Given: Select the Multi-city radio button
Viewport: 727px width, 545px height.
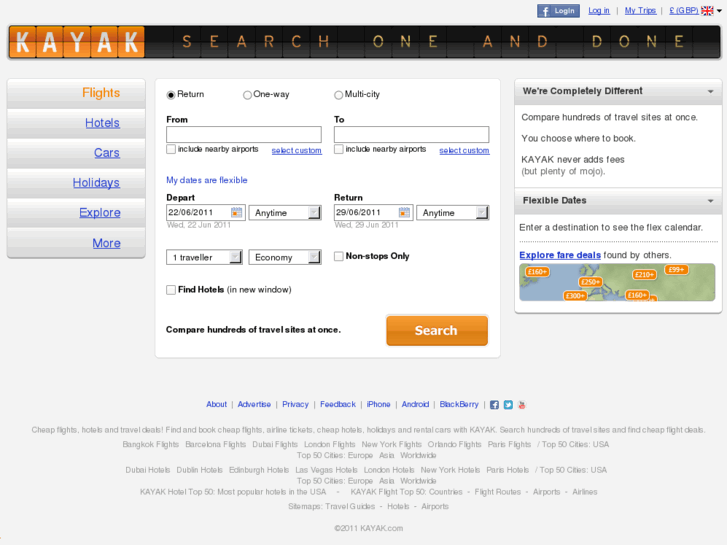Looking at the screenshot, I should [338, 95].
